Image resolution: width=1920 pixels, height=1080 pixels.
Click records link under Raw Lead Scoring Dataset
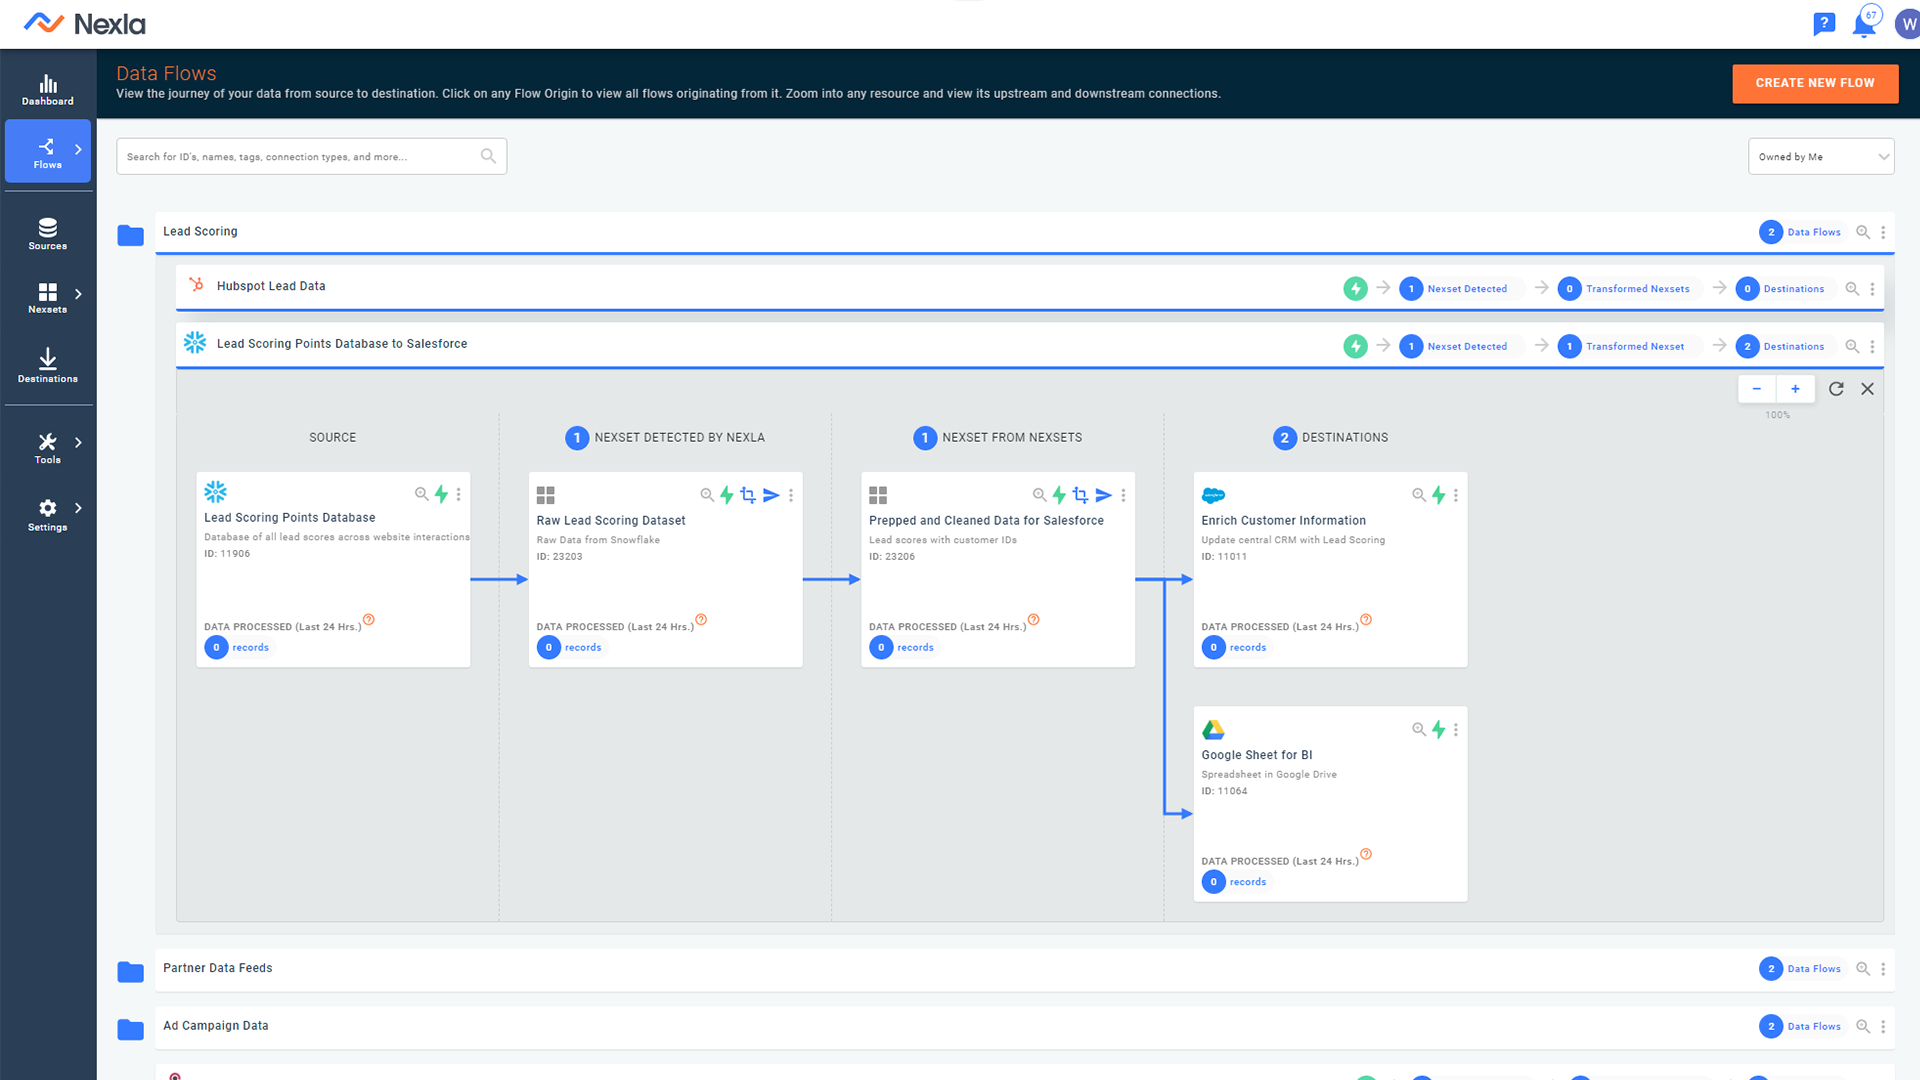[583, 648]
